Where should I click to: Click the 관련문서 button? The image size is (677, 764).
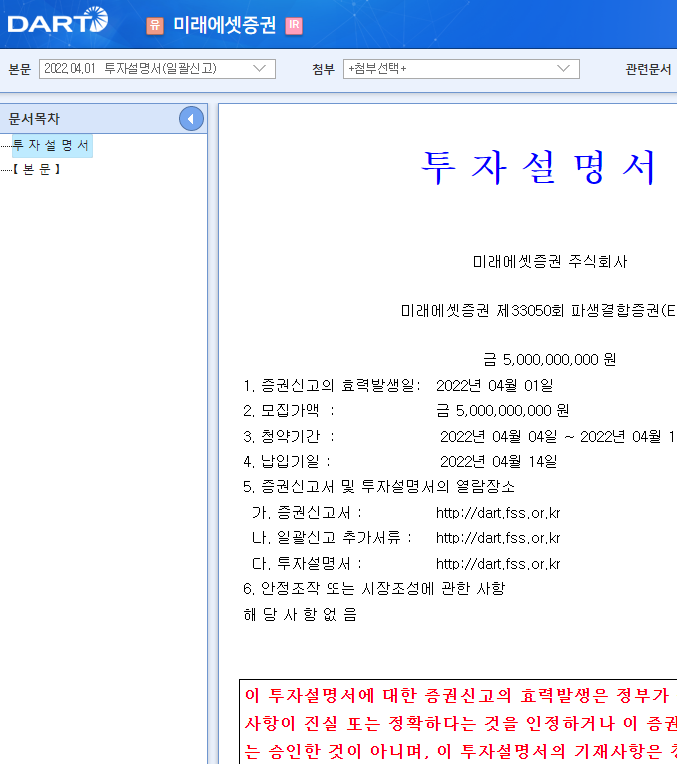pos(648,69)
